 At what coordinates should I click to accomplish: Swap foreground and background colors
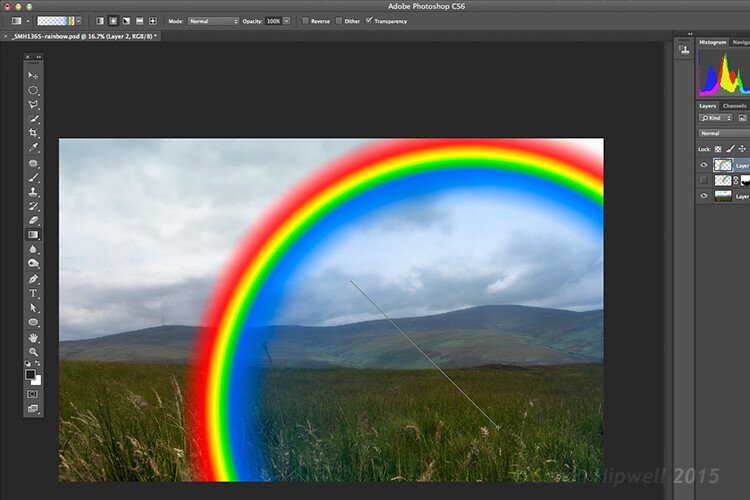(38, 364)
